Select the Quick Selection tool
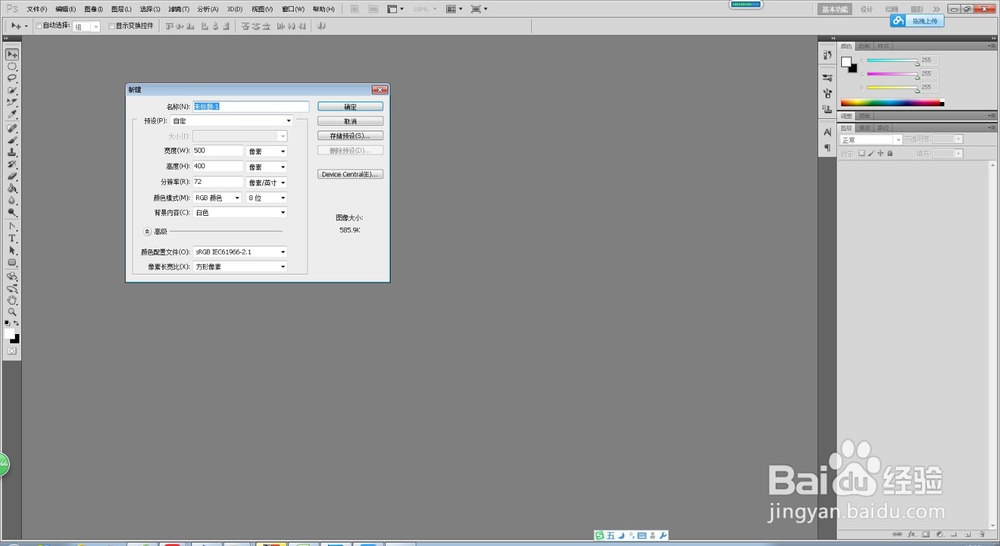This screenshot has width=1000, height=546. coord(12,91)
